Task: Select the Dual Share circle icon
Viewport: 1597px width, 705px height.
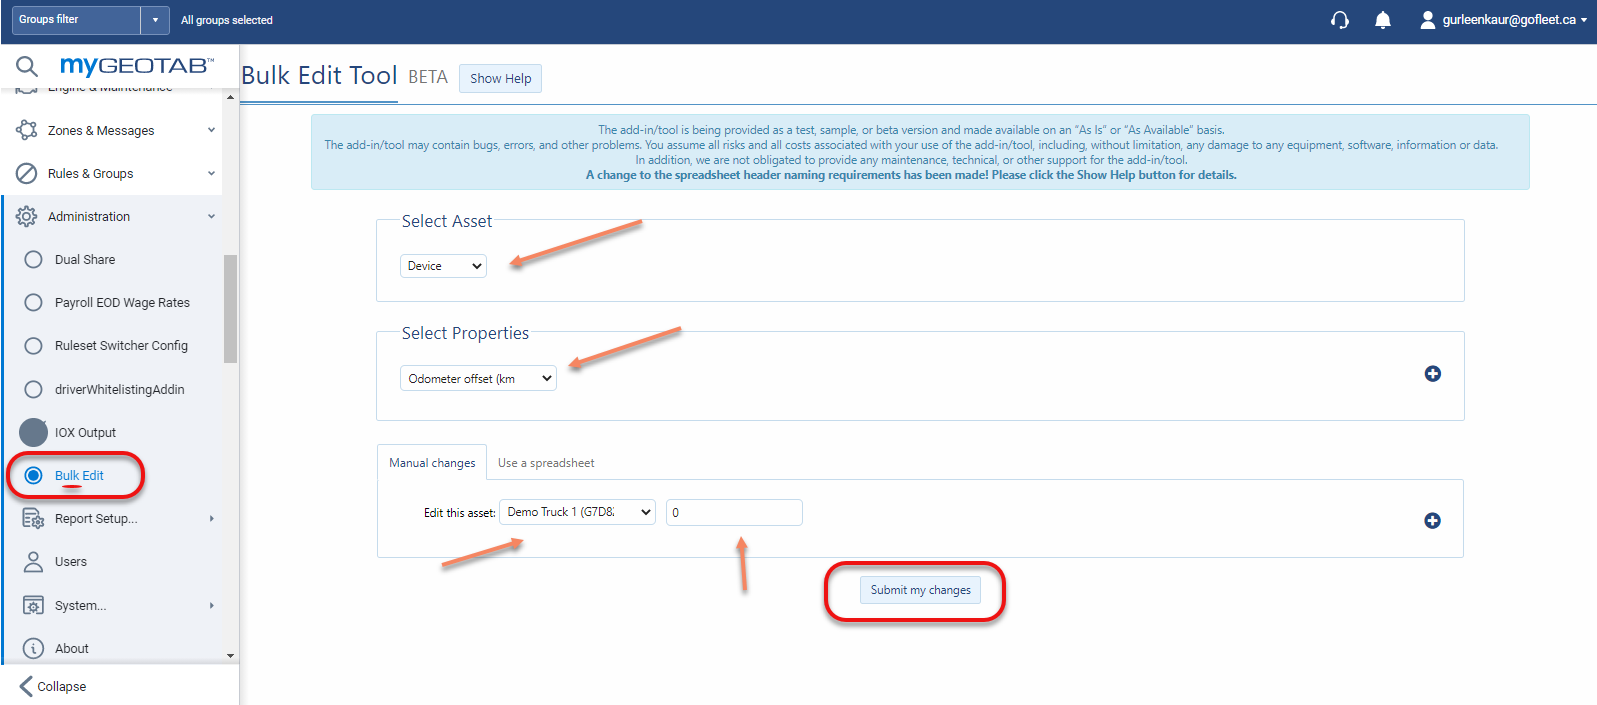Action: click(x=33, y=259)
